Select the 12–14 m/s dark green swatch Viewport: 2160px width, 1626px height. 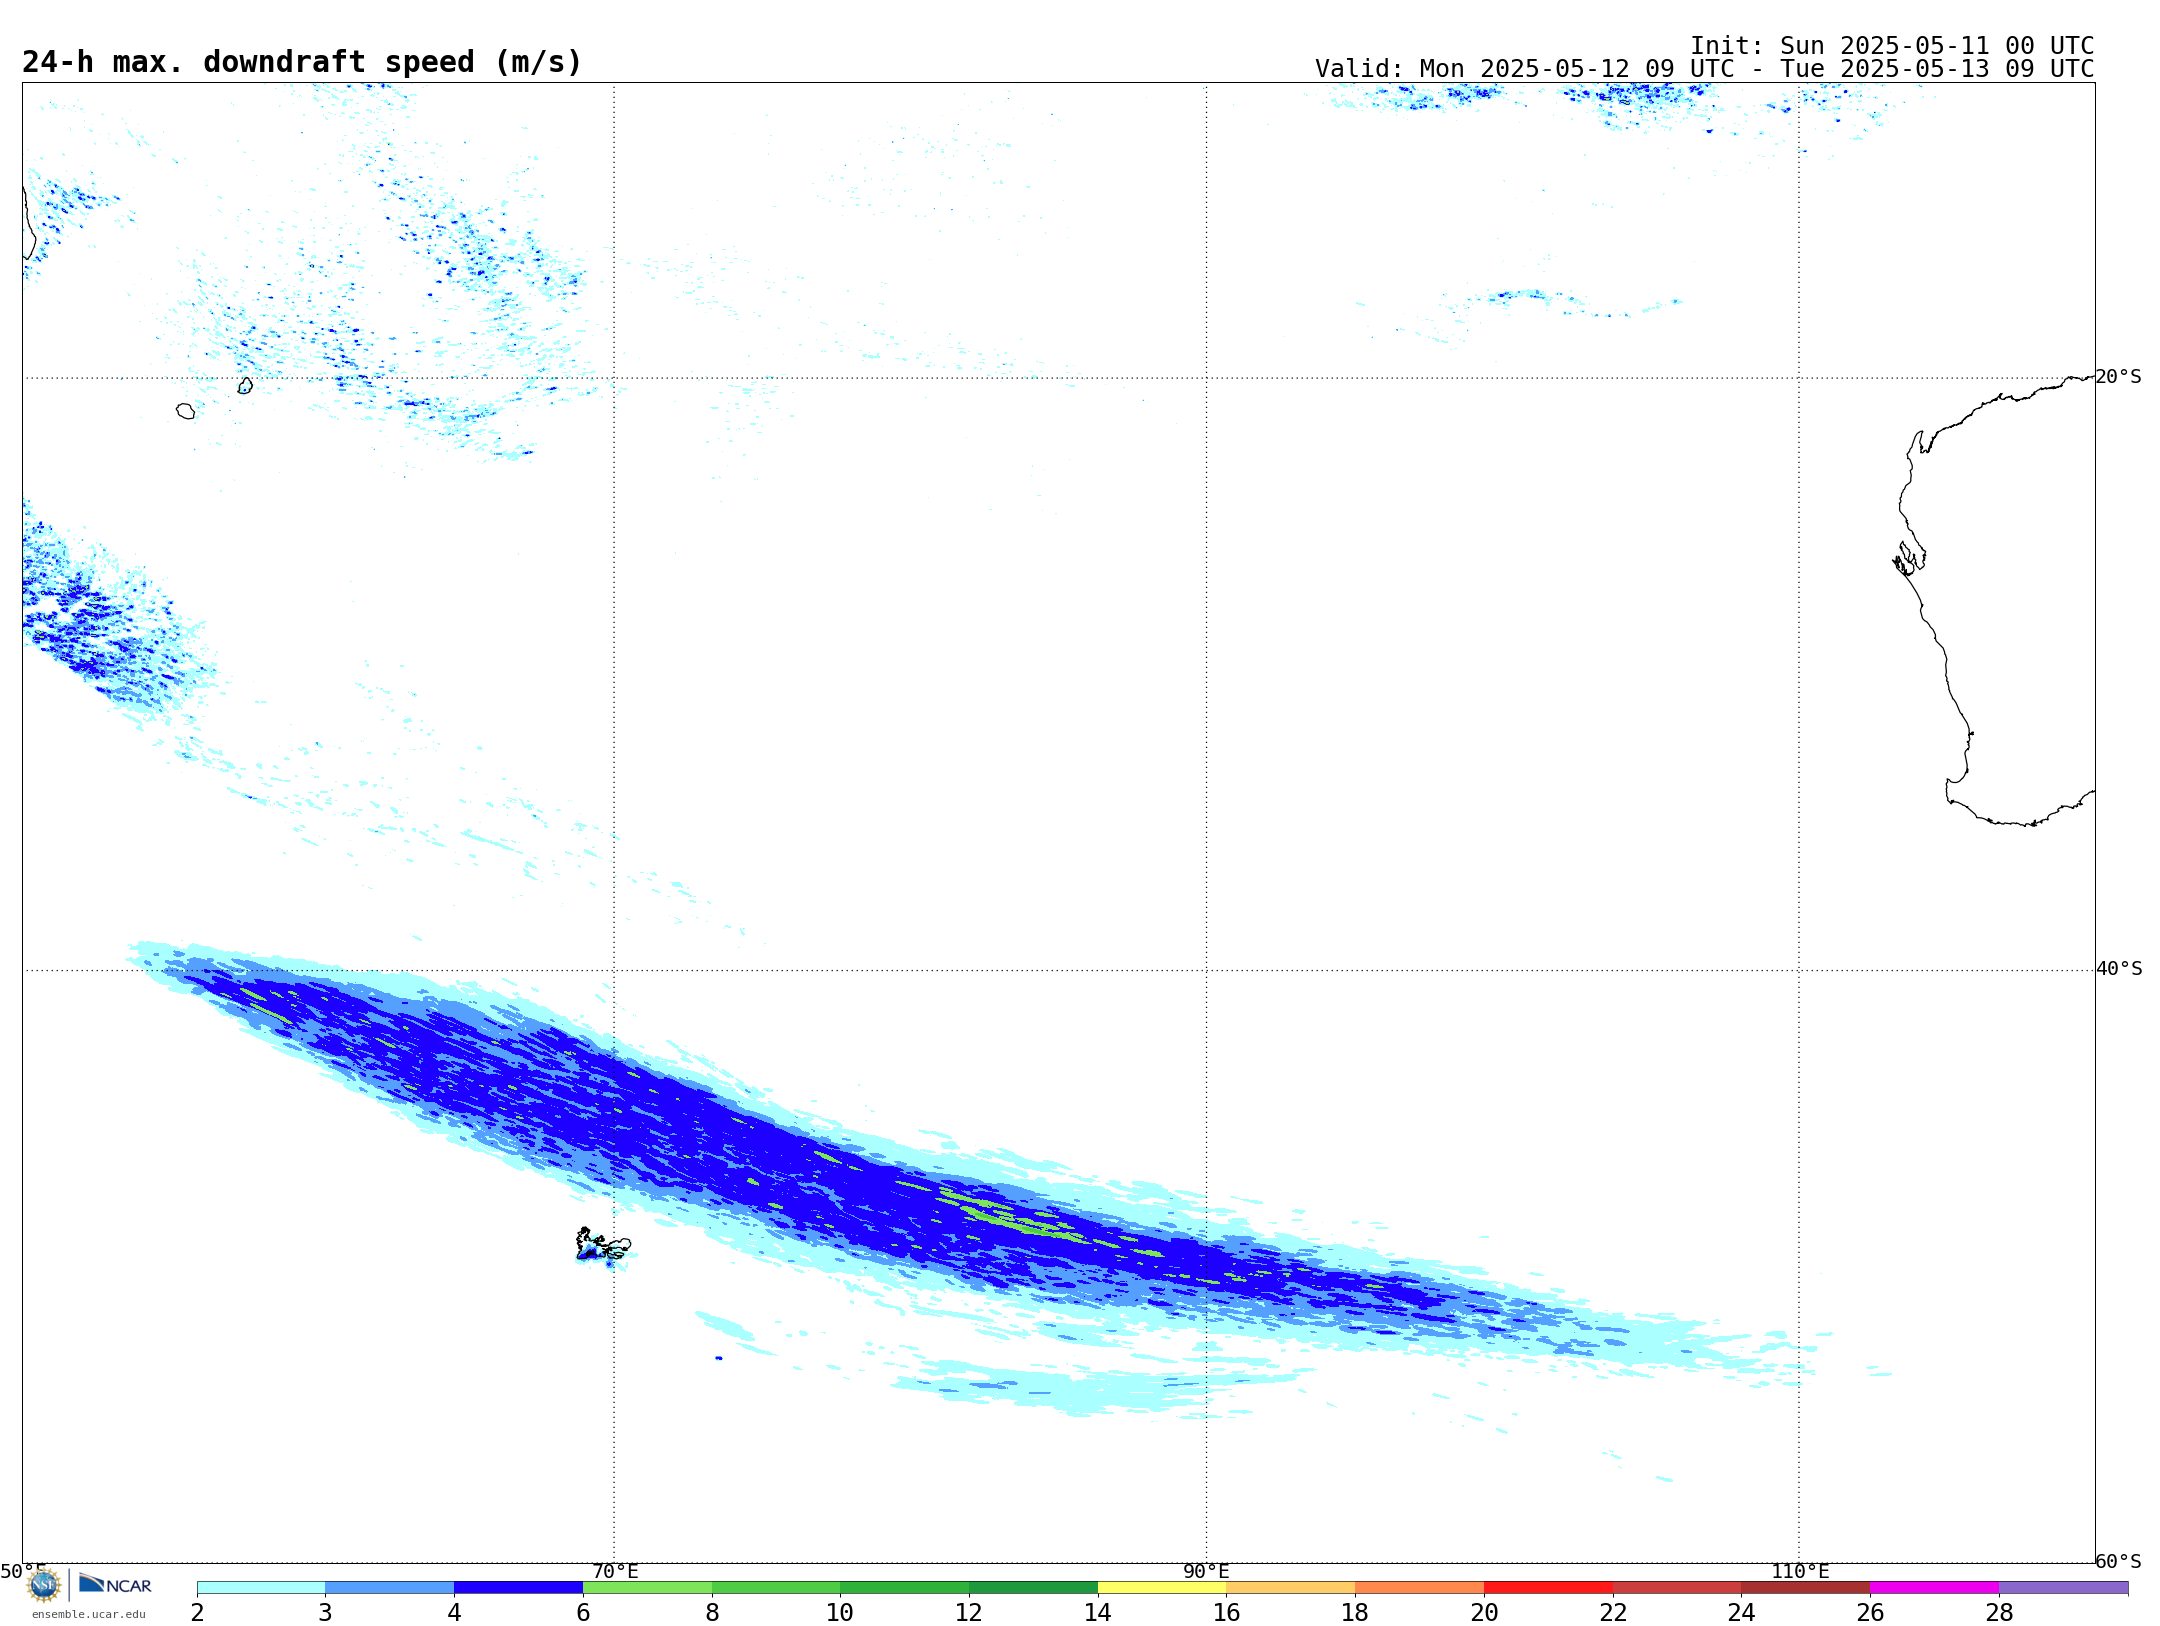pos(1033,1587)
